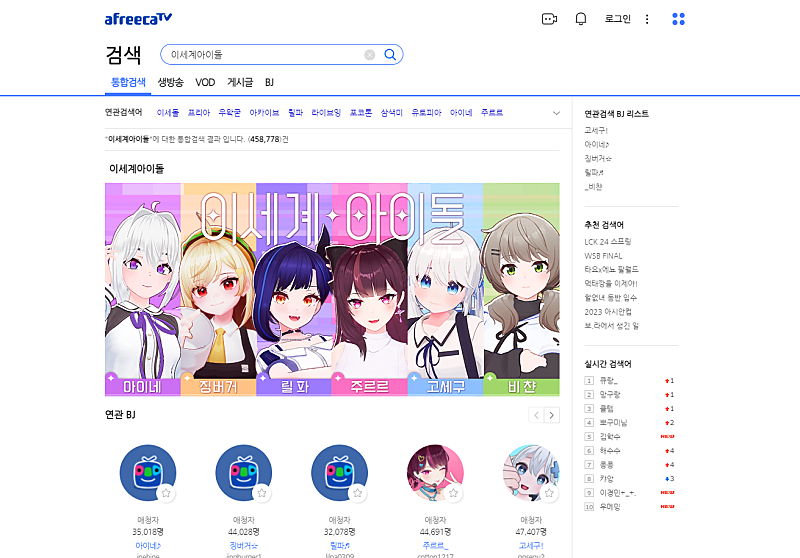Open 징버거☆ in related BJ list
Screen dimensions: 800x558
point(598,159)
